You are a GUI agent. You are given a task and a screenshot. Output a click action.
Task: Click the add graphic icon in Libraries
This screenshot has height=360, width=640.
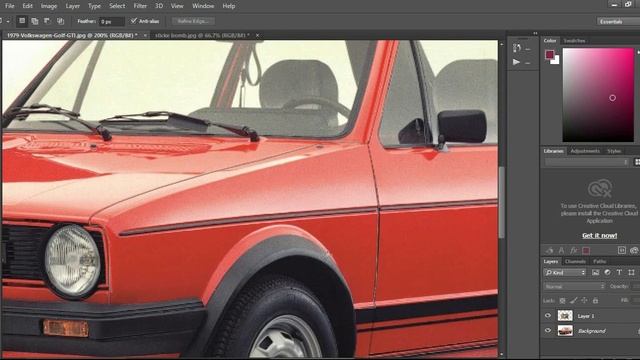coord(550,250)
